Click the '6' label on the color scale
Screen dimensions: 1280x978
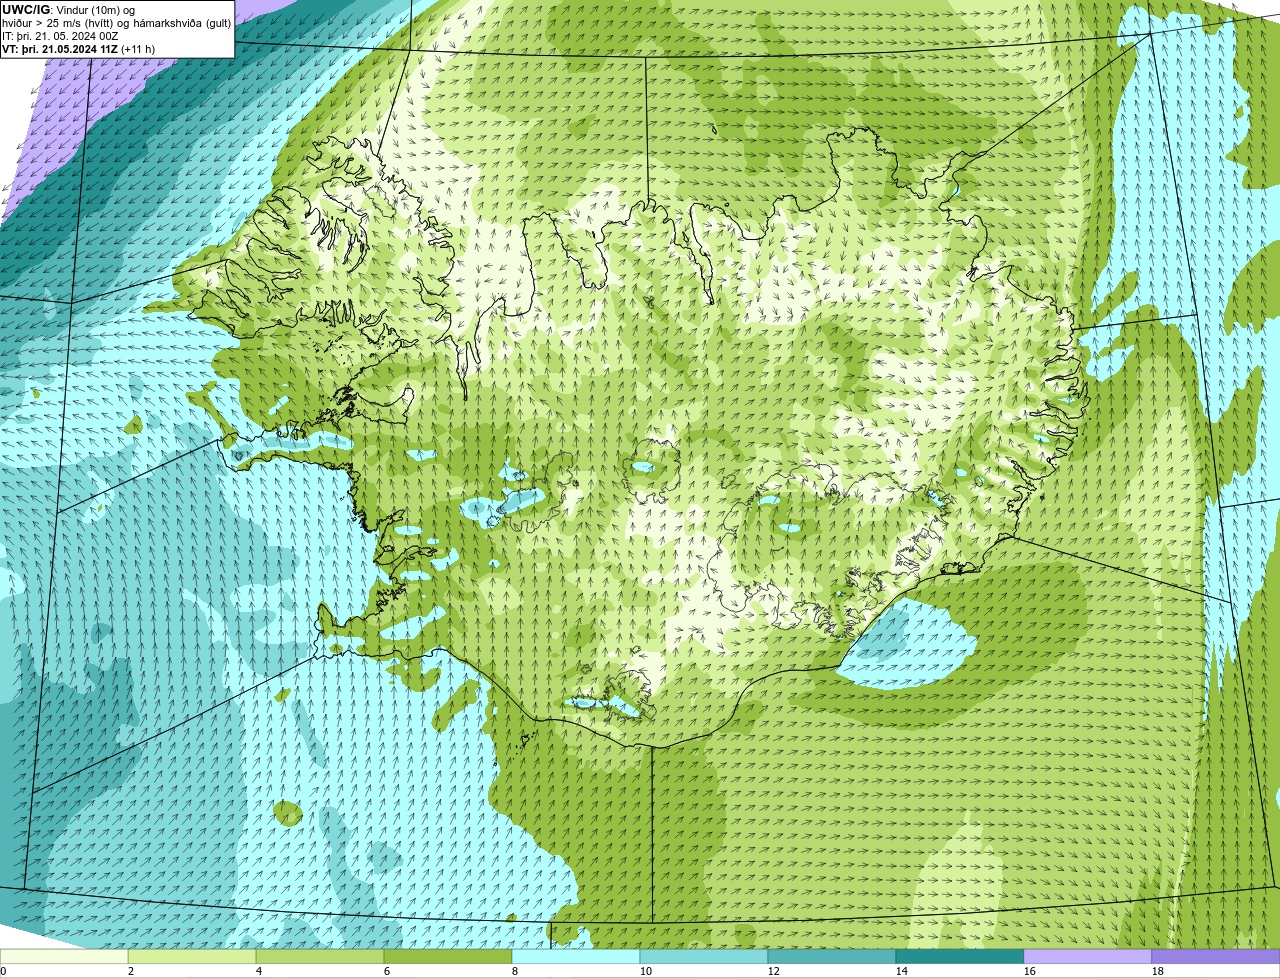tap(387, 971)
